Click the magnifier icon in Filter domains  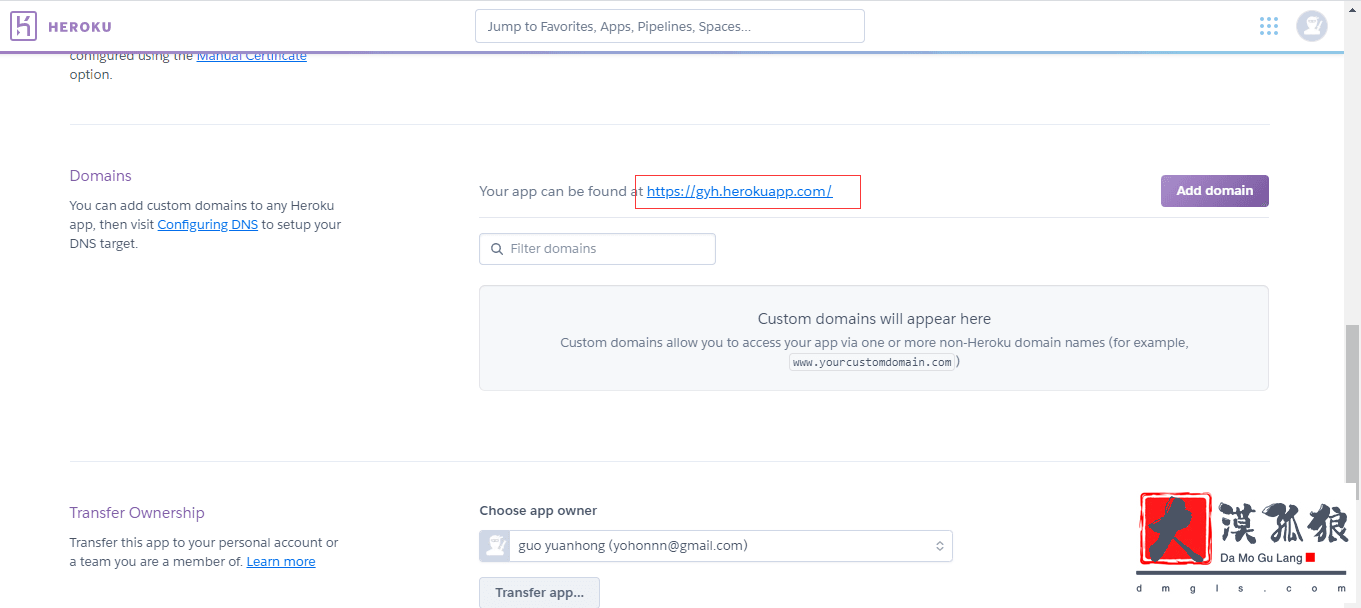[x=497, y=249]
